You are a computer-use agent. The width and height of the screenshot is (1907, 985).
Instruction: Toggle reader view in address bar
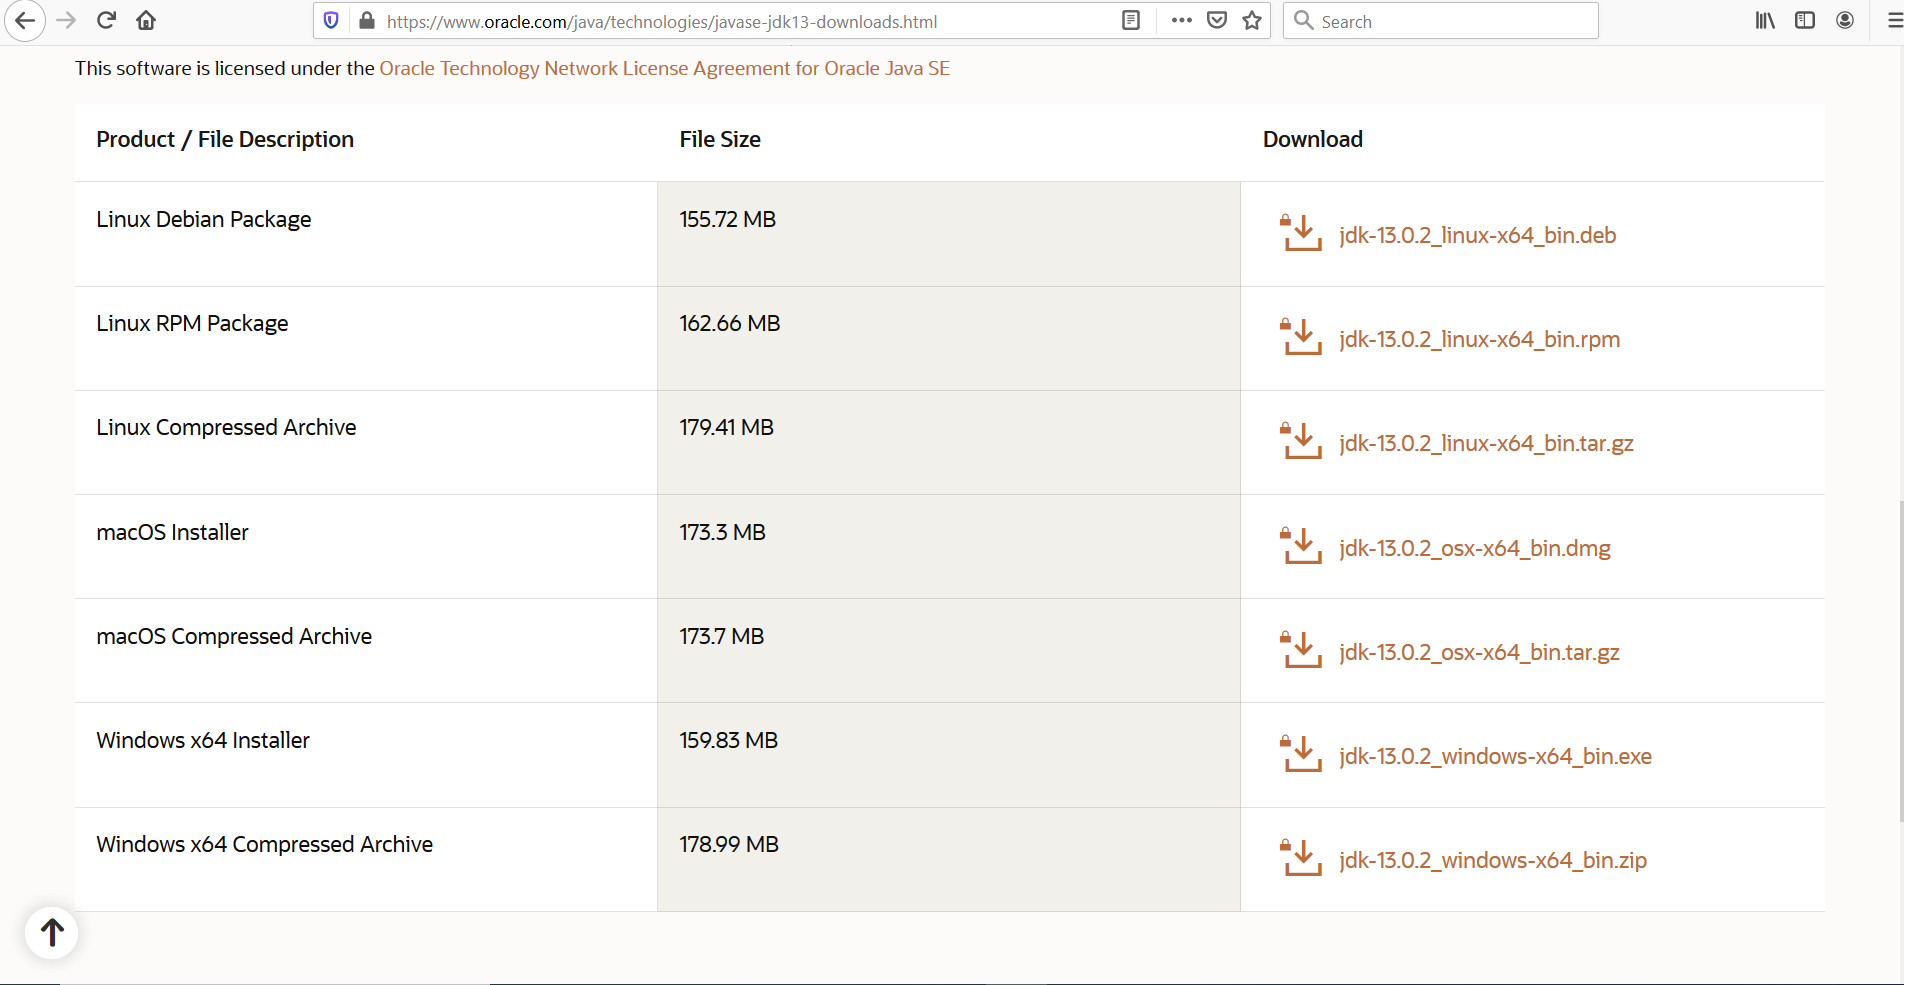coord(1131,21)
